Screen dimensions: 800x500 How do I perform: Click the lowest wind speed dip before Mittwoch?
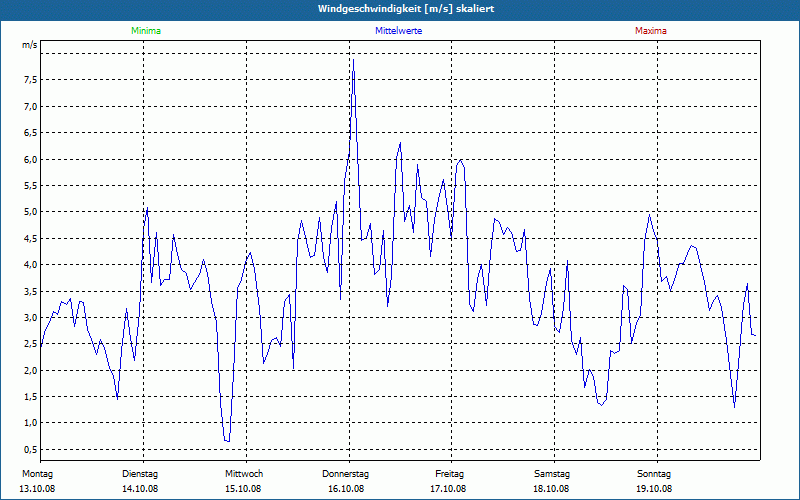point(227,441)
